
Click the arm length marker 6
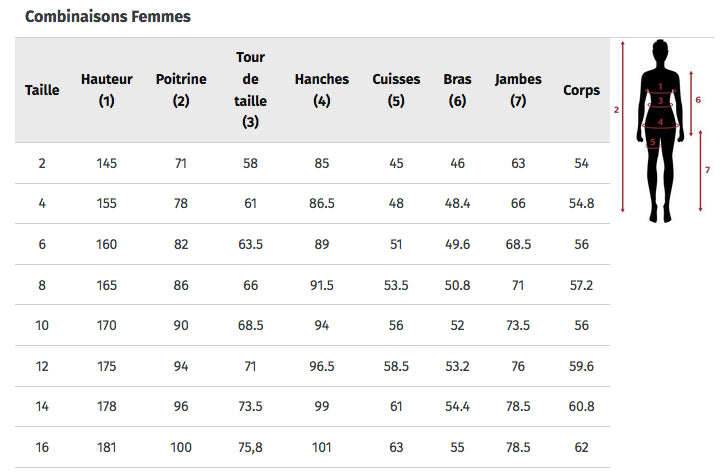tap(698, 100)
